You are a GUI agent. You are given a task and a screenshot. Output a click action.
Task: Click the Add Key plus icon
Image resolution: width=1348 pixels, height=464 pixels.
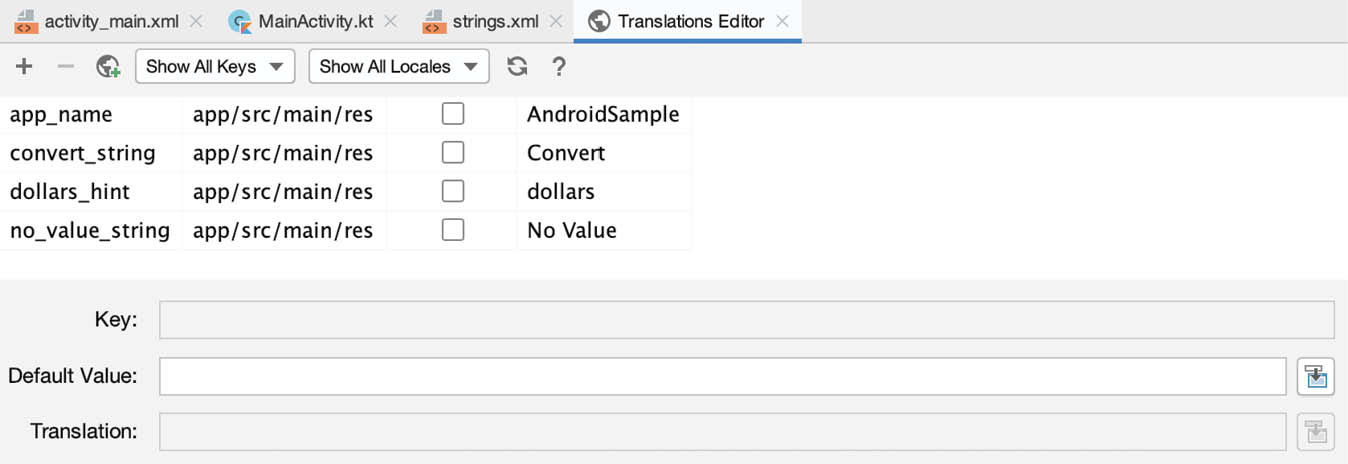[24, 67]
